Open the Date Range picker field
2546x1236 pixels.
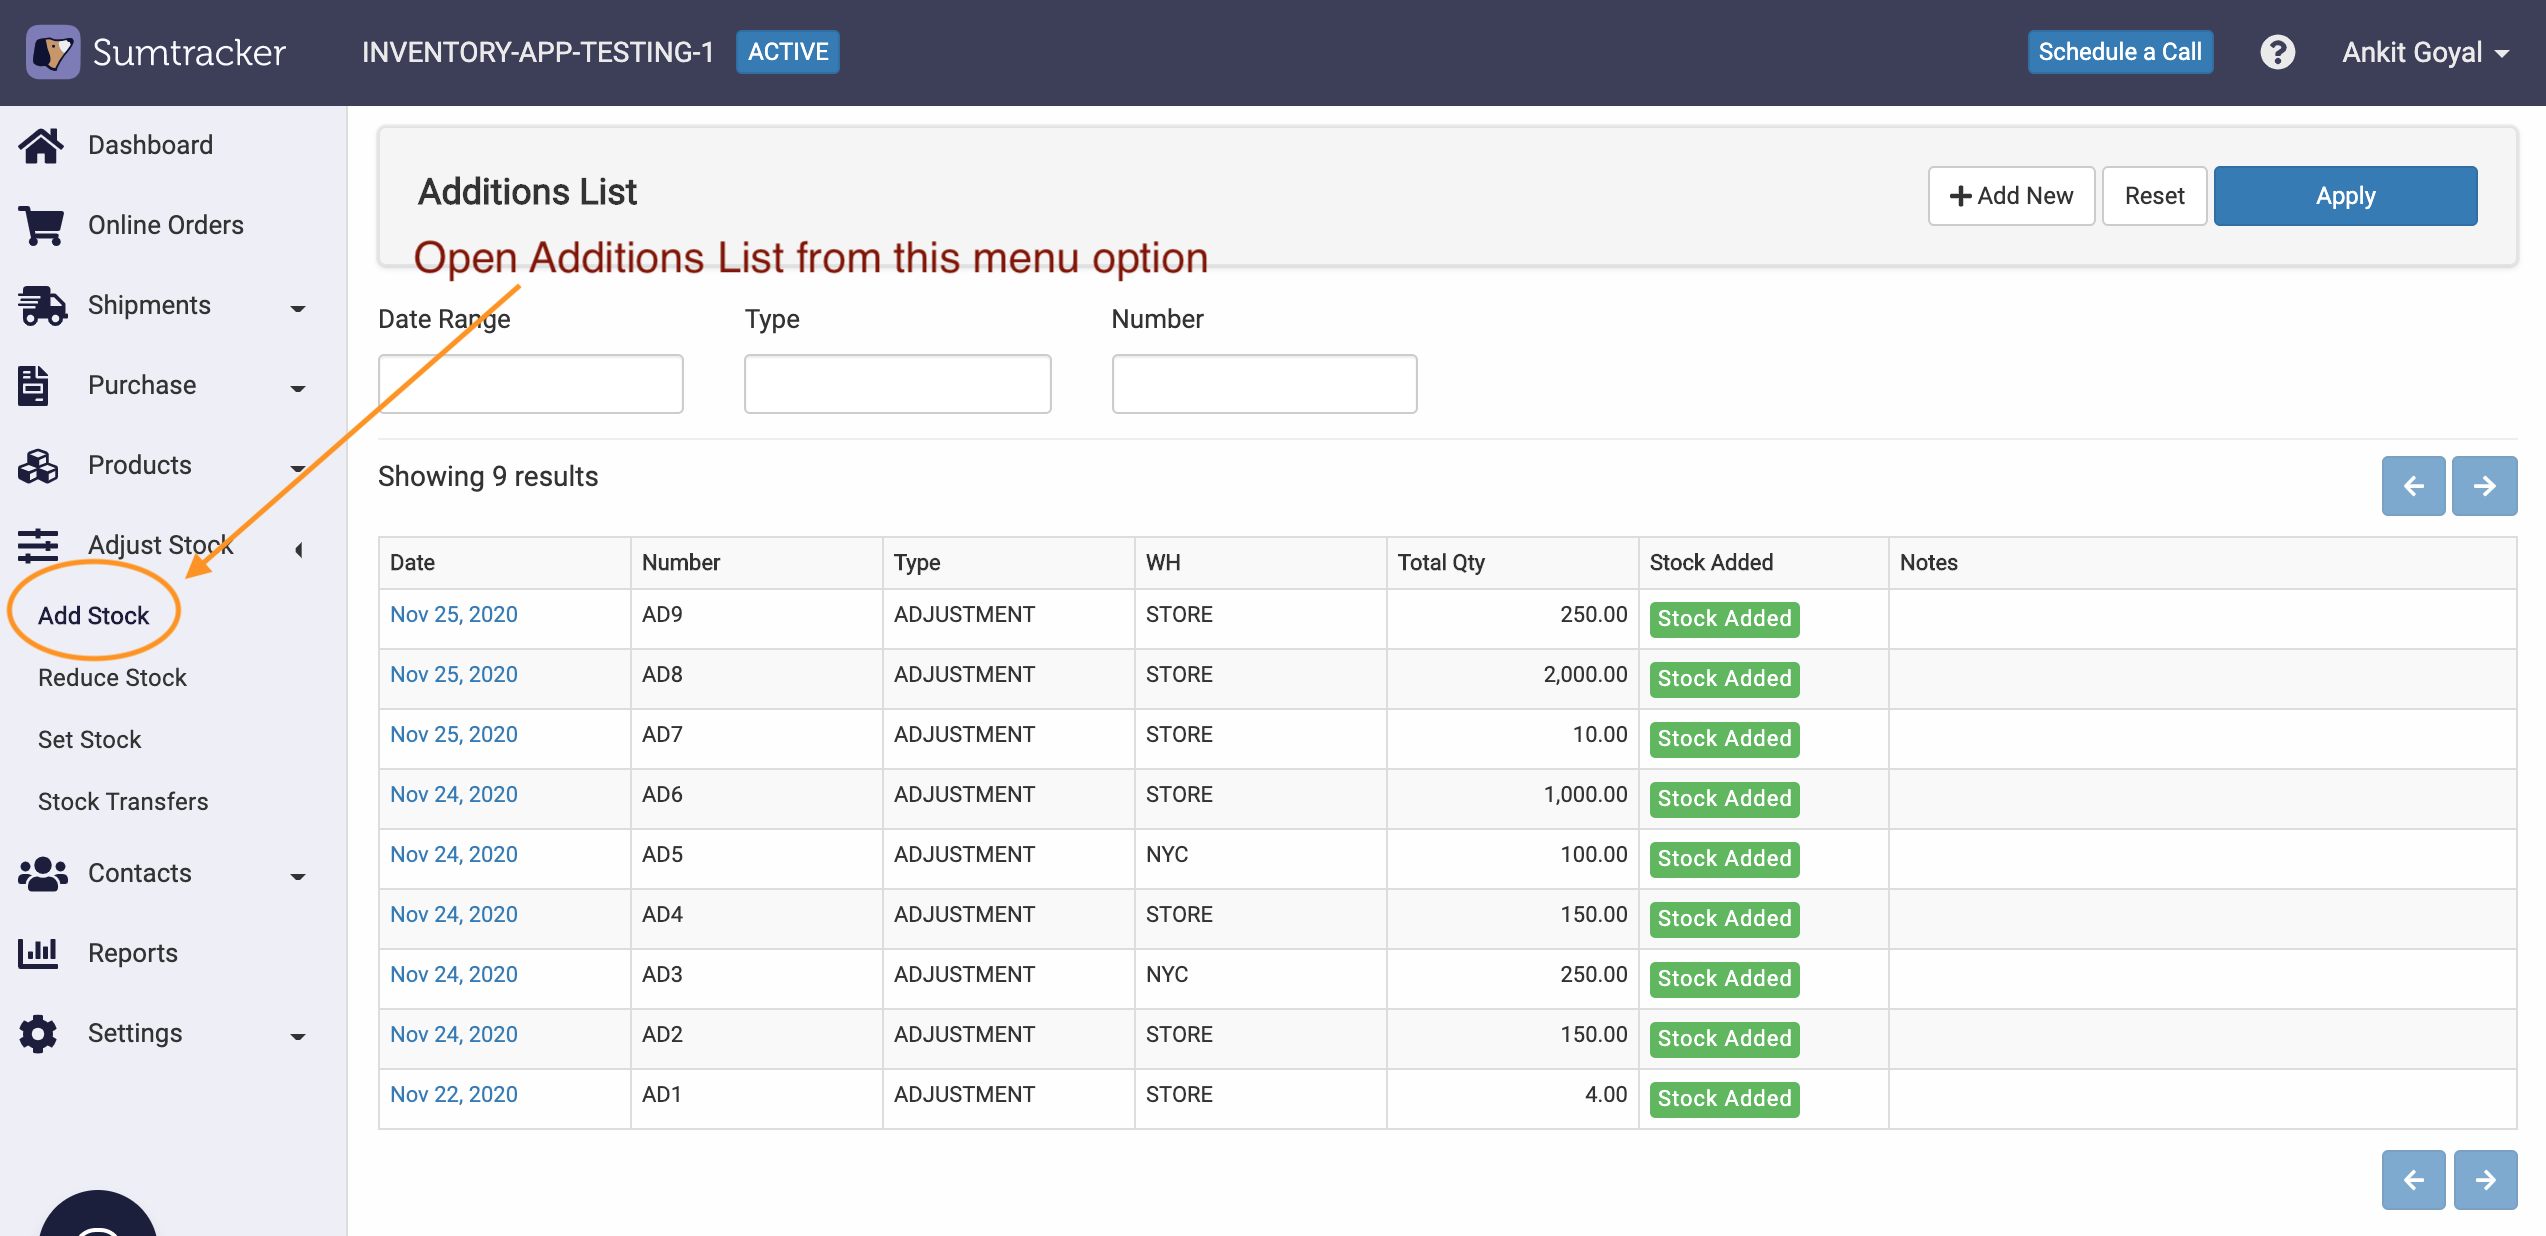(x=531, y=384)
